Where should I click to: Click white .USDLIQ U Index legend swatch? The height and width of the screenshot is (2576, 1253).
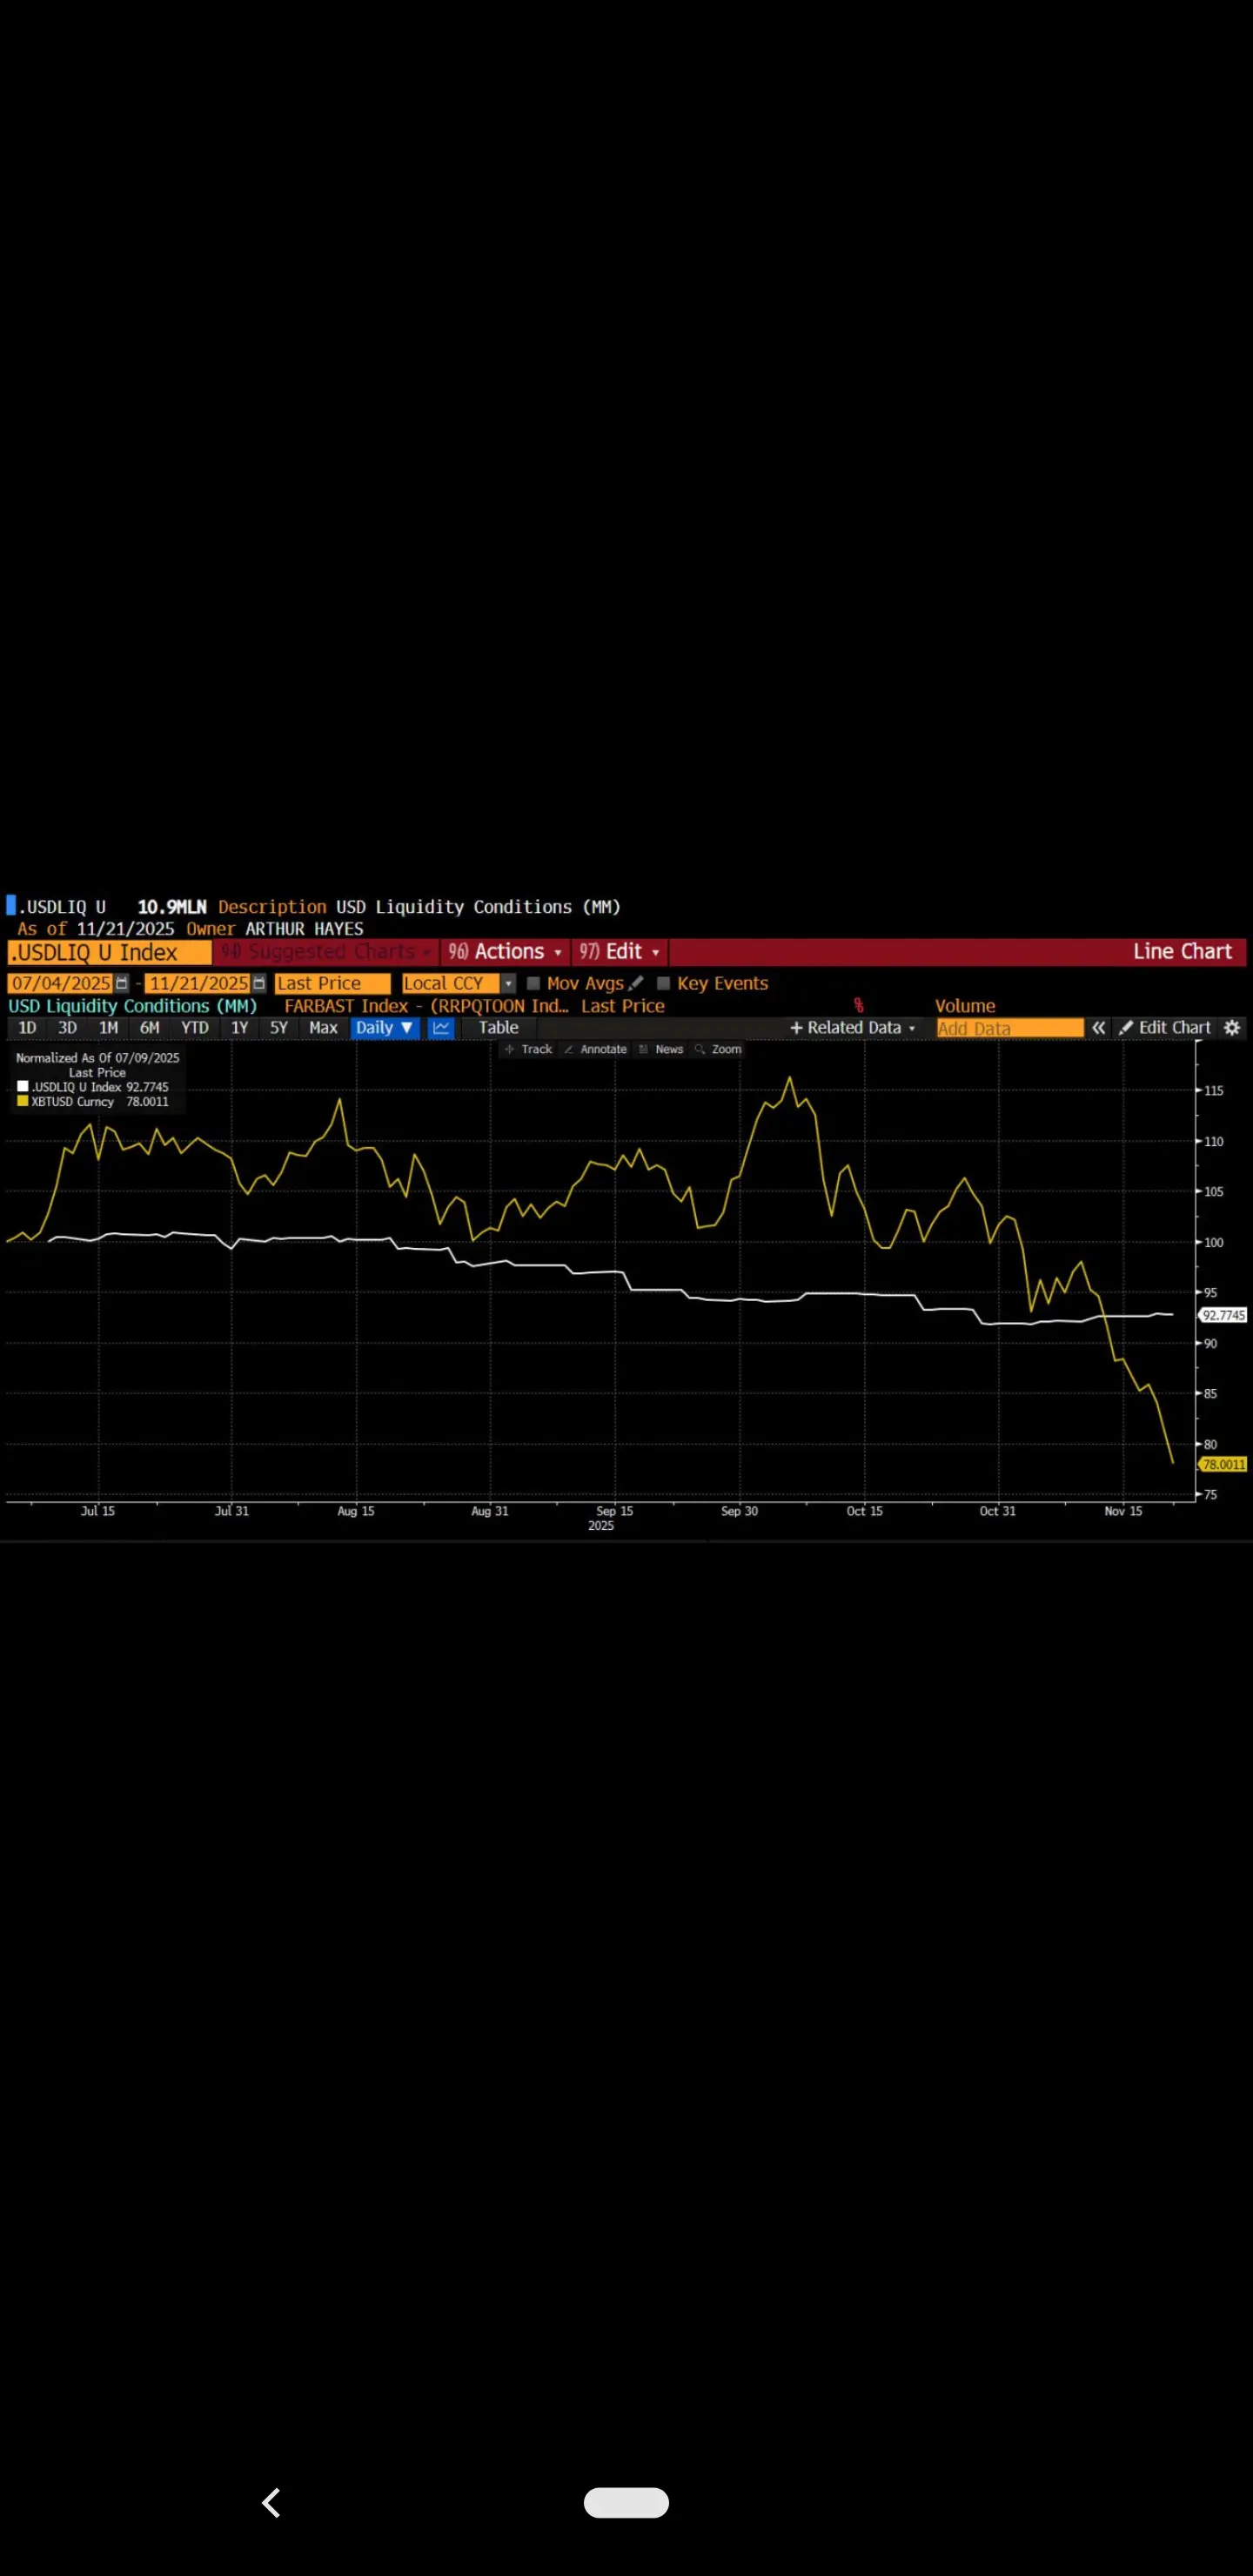(x=23, y=1086)
